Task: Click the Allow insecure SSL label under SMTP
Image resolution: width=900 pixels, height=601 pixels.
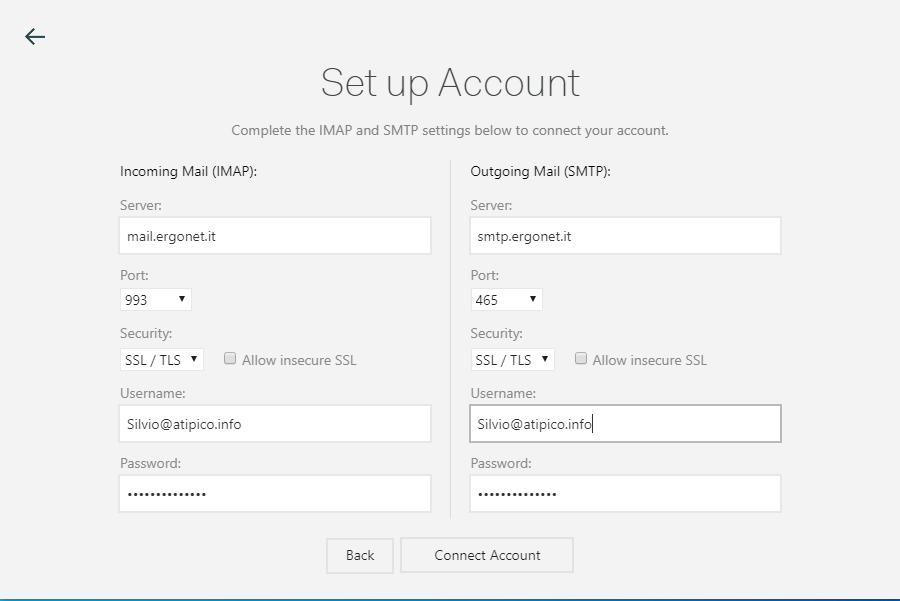Action: coord(650,360)
